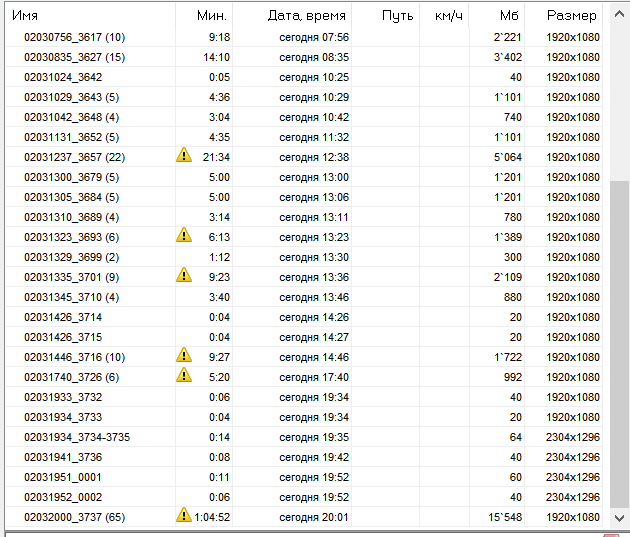
Task: Click warning icon on row 02031237_3657
Action: tap(183, 155)
